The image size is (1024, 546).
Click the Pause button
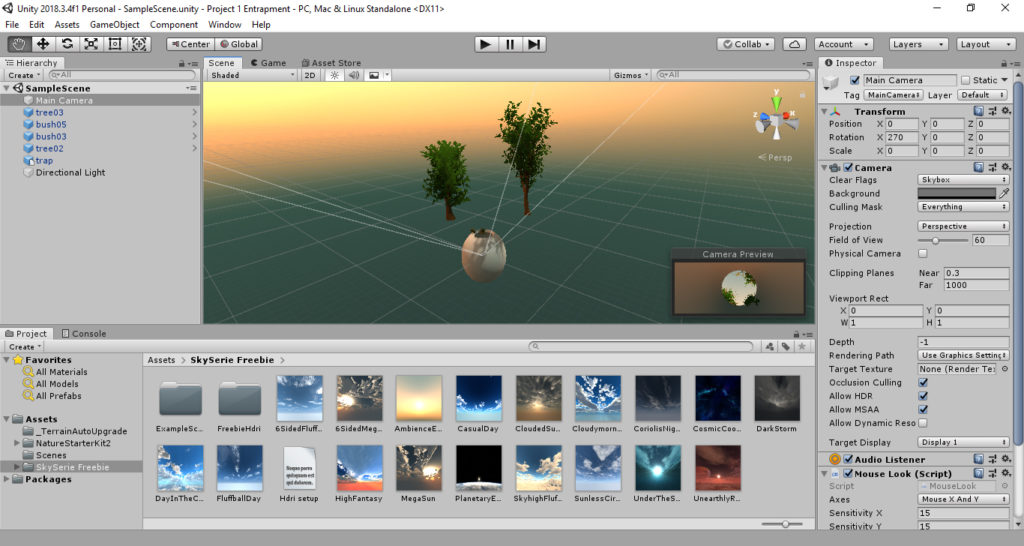tap(509, 44)
